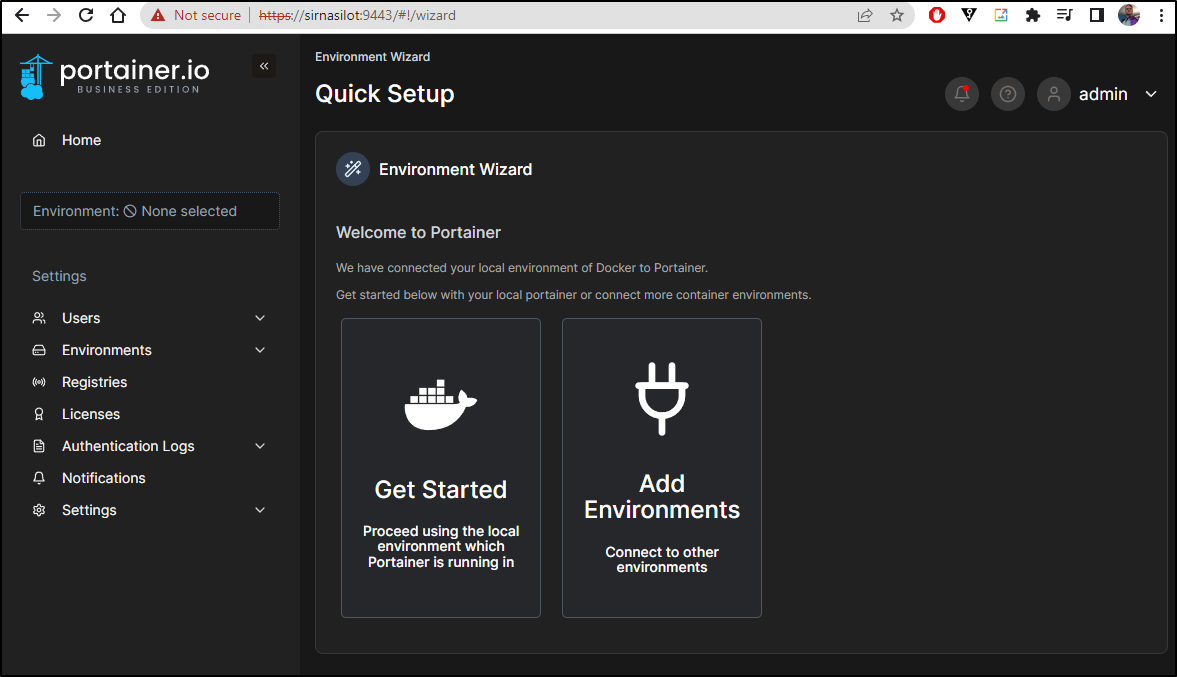
Task: Click the Environments drive icon
Action: 39,351
